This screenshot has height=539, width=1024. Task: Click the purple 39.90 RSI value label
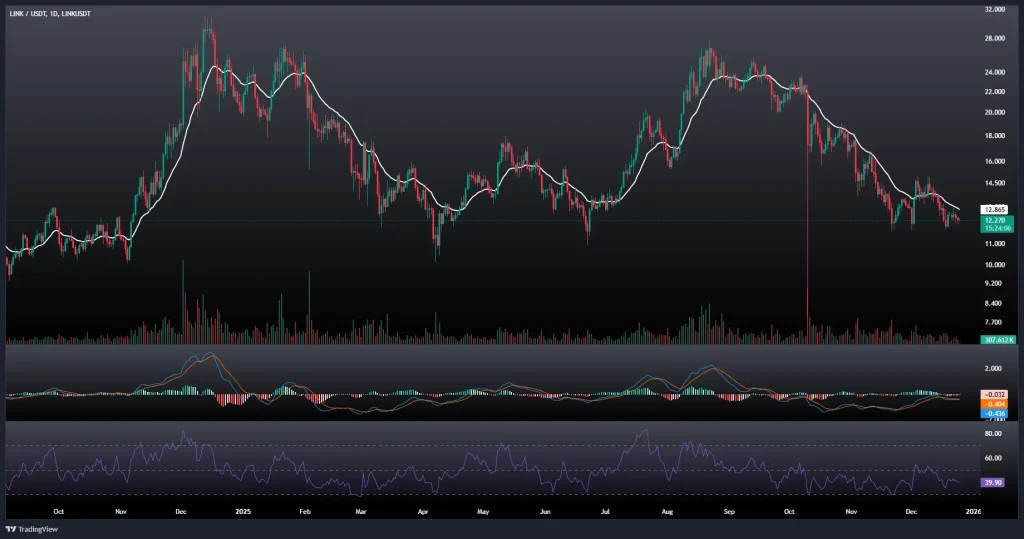point(993,481)
